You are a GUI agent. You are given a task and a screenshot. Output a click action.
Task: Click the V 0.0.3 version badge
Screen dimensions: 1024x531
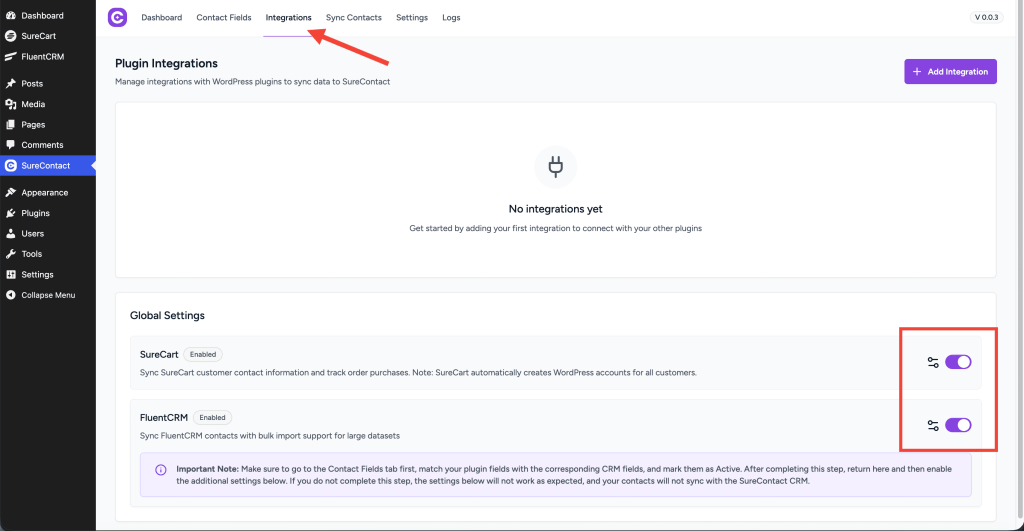coord(990,18)
